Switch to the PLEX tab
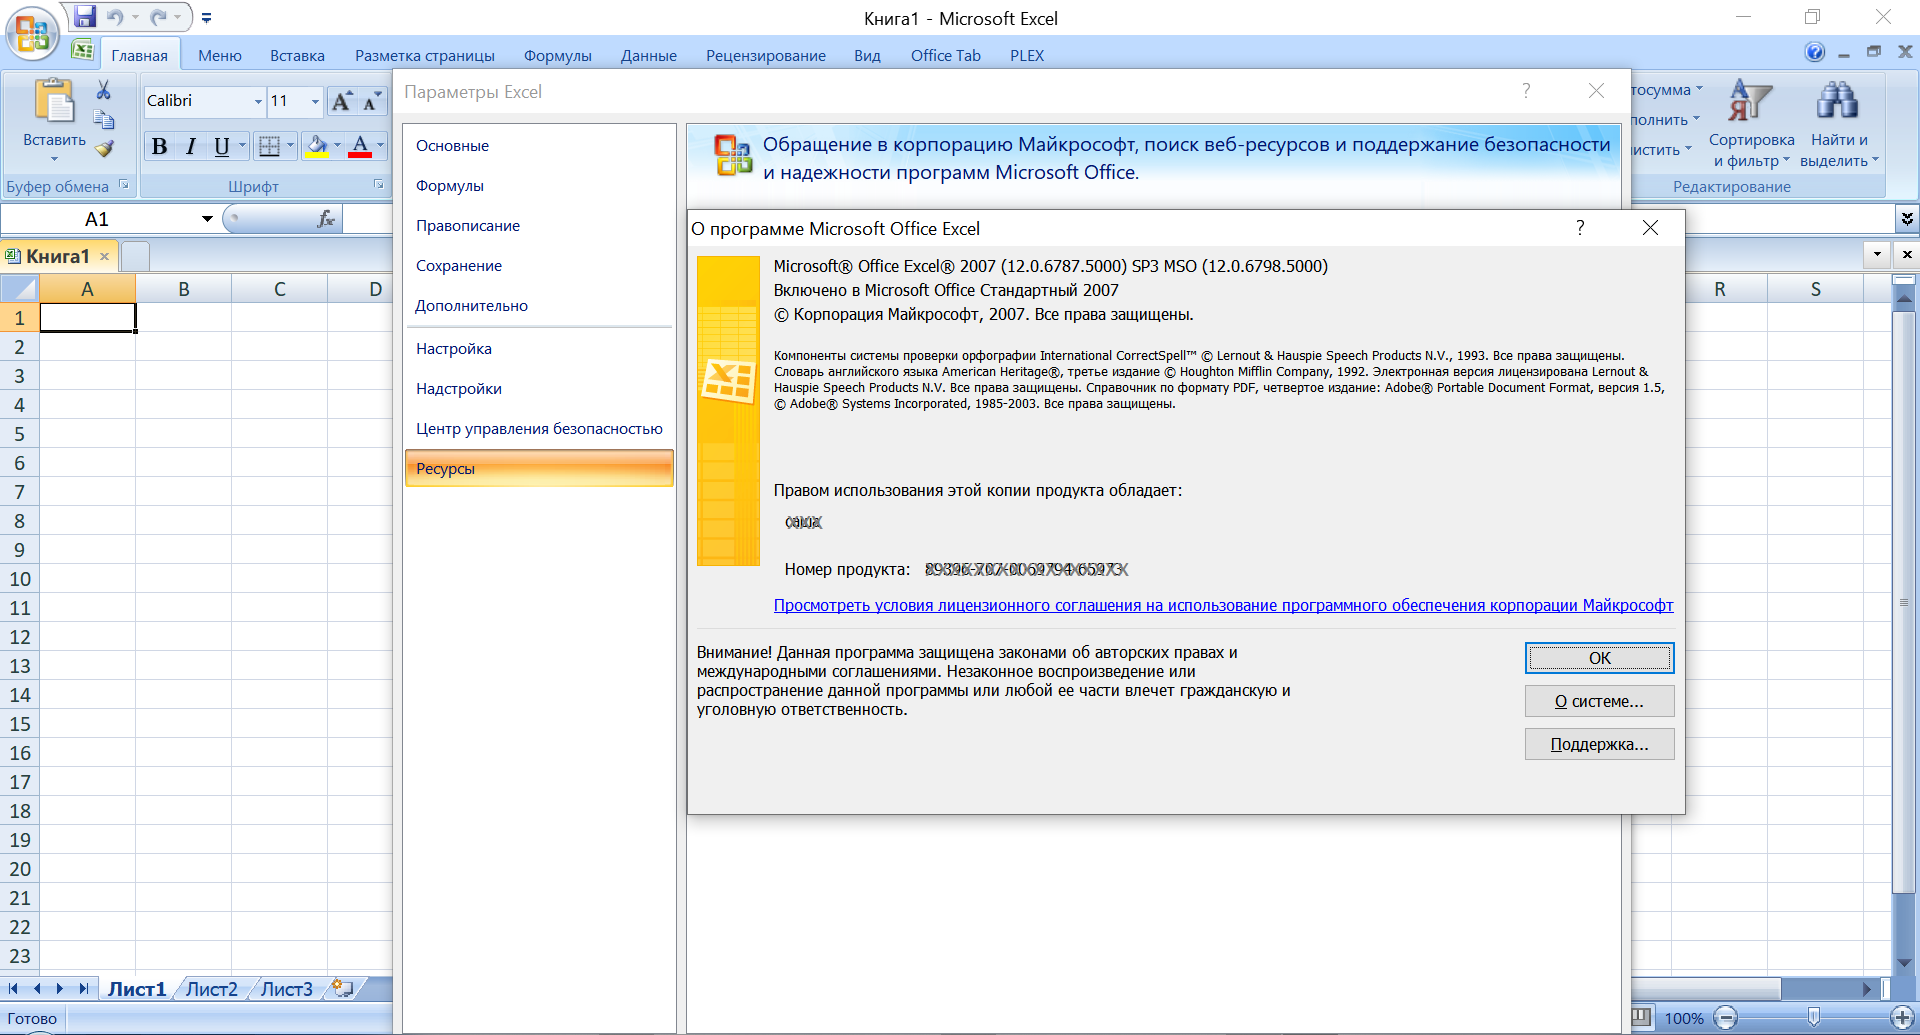 (x=1027, y=56)
